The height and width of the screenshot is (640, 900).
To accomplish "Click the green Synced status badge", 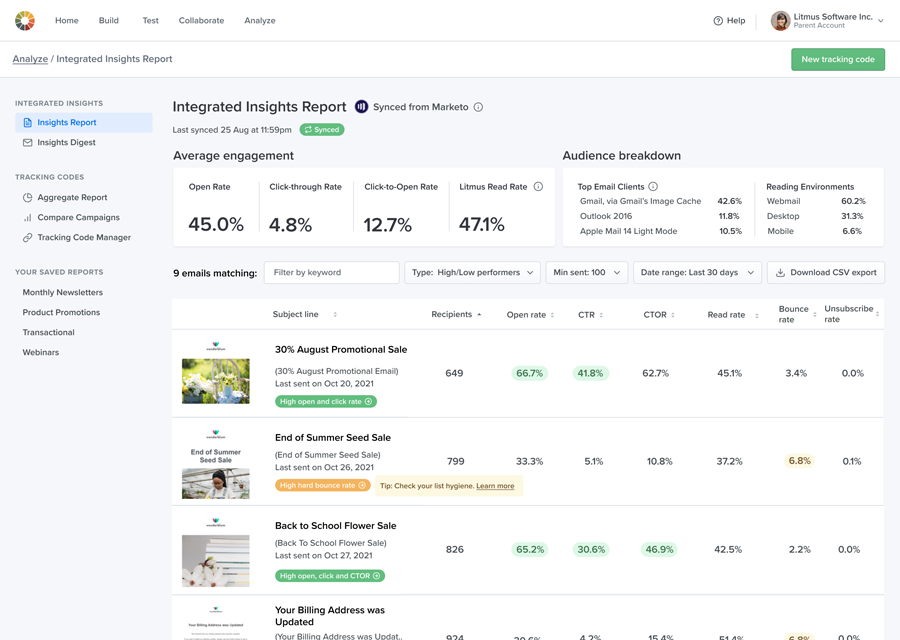I will [x=322, y=130].
